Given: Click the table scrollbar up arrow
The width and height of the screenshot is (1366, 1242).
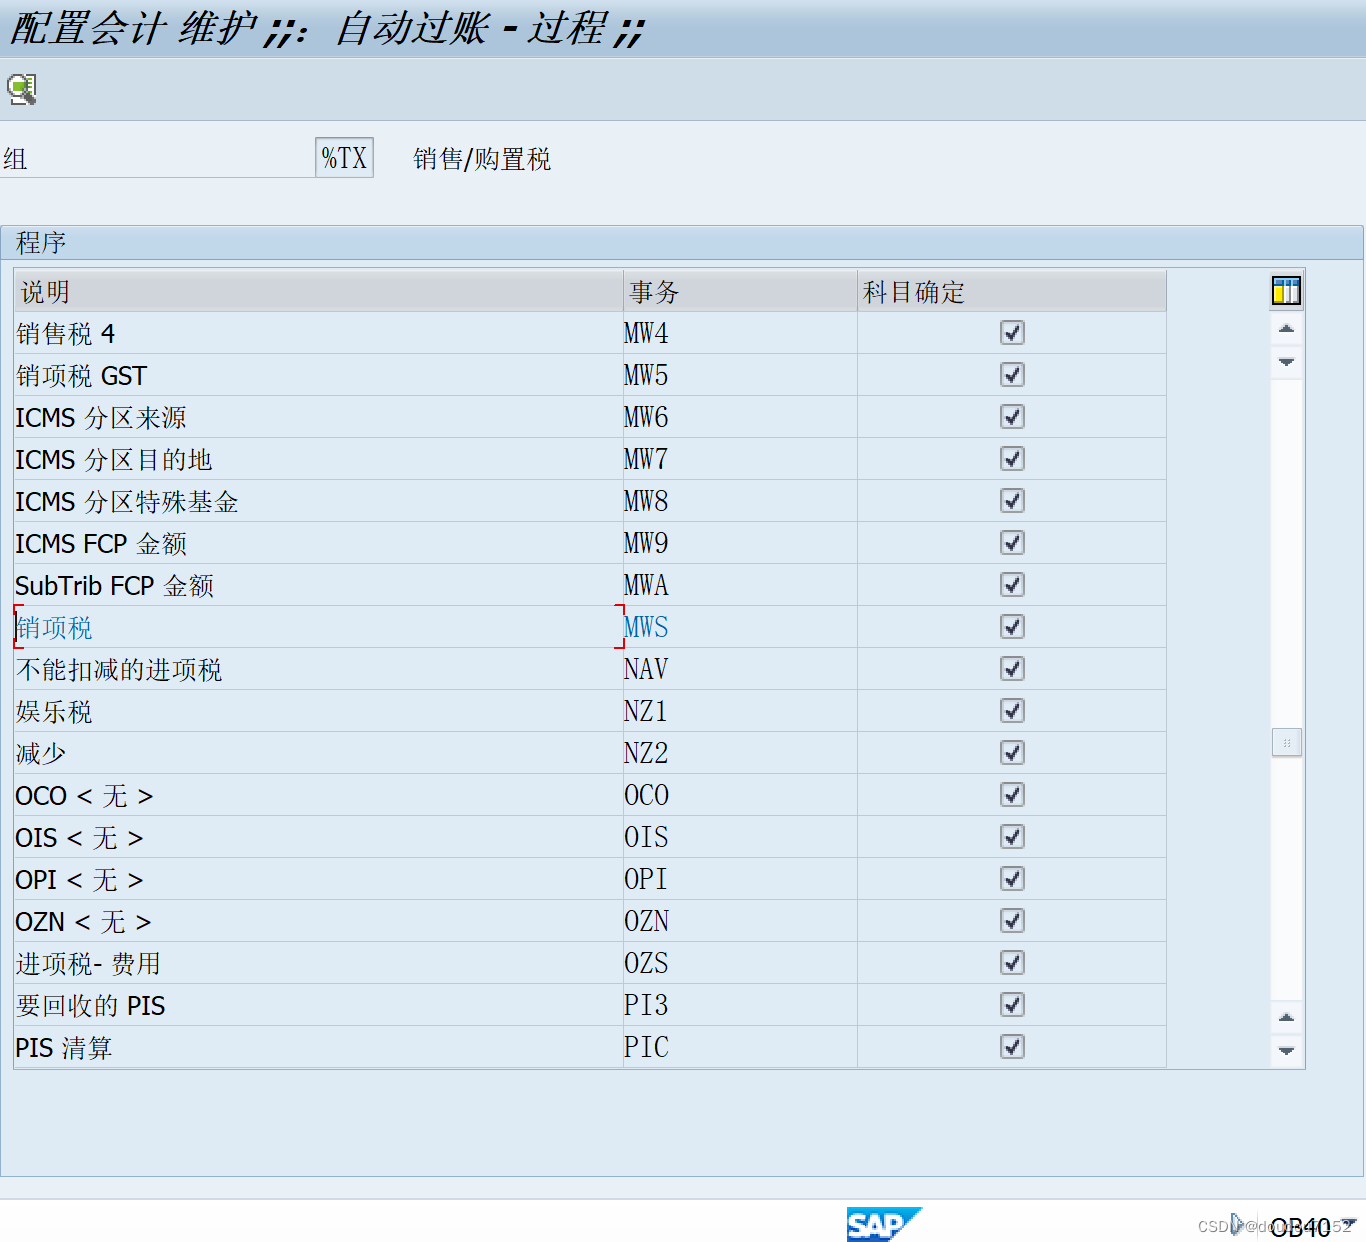Looking at the screenshot, I should tap(1286, 329).
